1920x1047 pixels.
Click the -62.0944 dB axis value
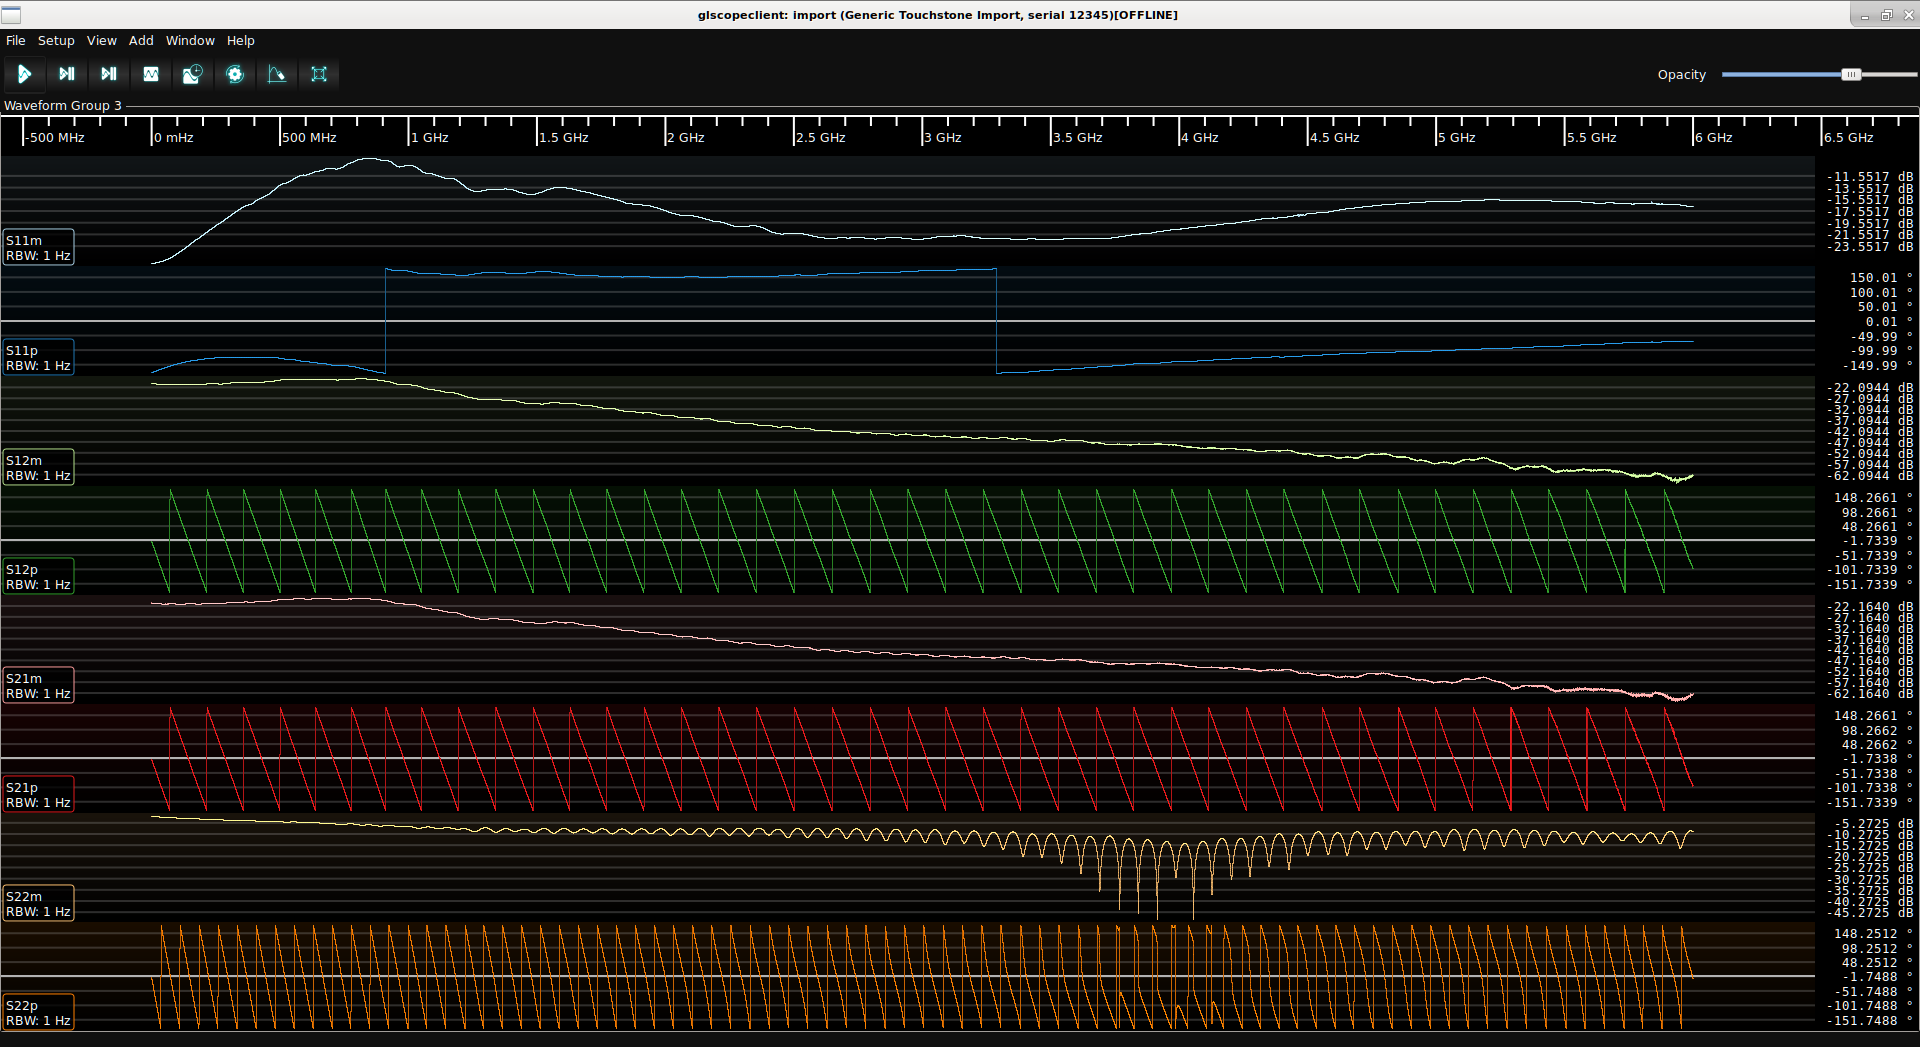pos(1870,476)
